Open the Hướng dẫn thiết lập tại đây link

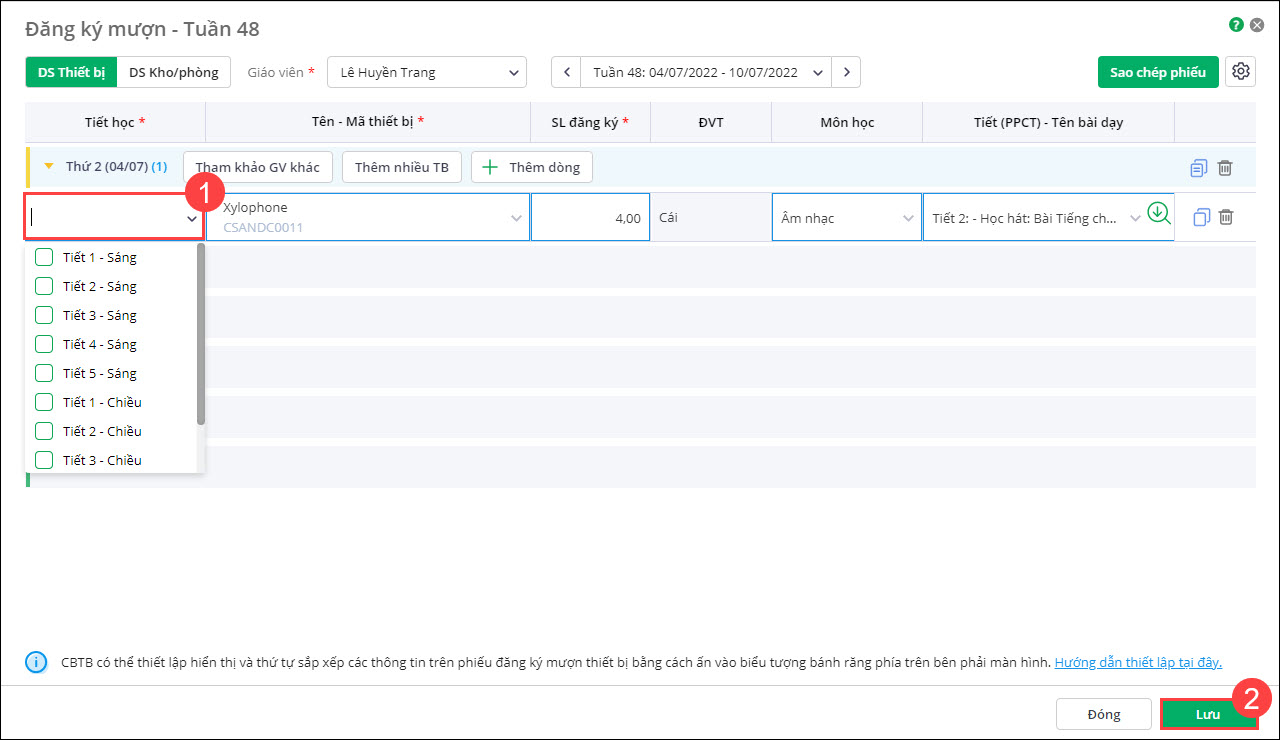coord(1138,662)
